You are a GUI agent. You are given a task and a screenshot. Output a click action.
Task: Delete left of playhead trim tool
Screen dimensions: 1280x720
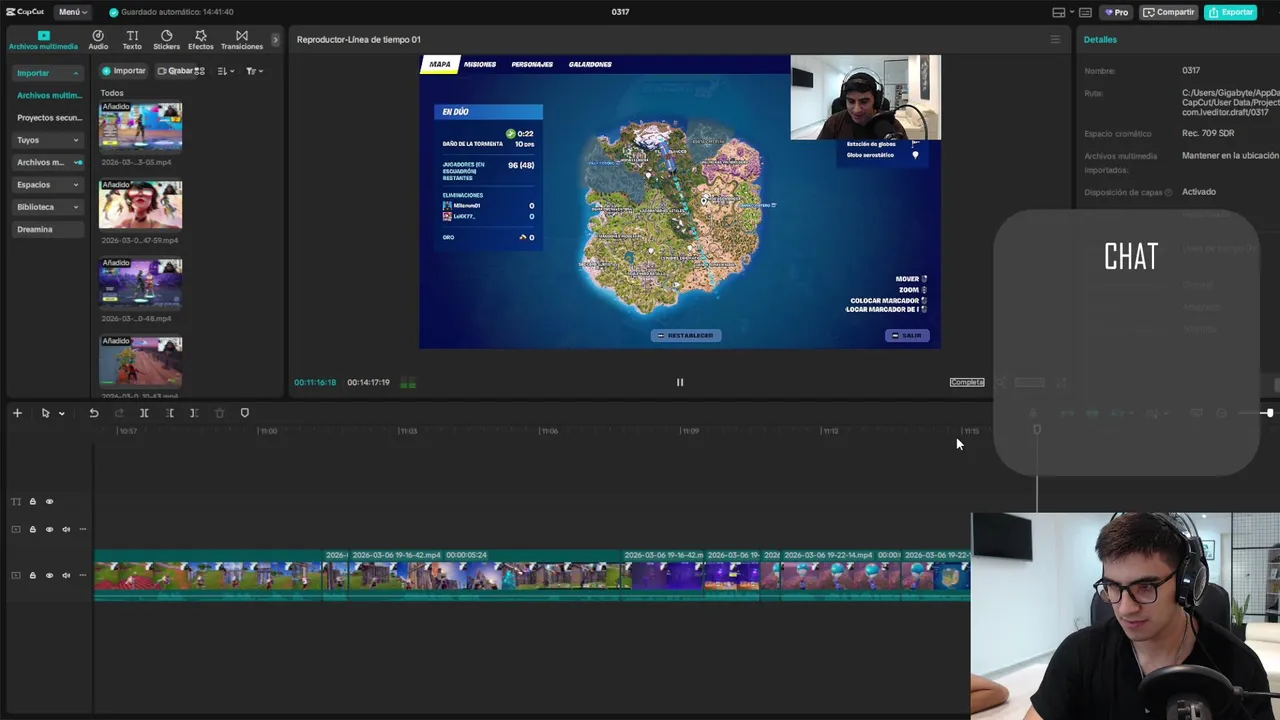pyautogui.click(x=169, y=413)
